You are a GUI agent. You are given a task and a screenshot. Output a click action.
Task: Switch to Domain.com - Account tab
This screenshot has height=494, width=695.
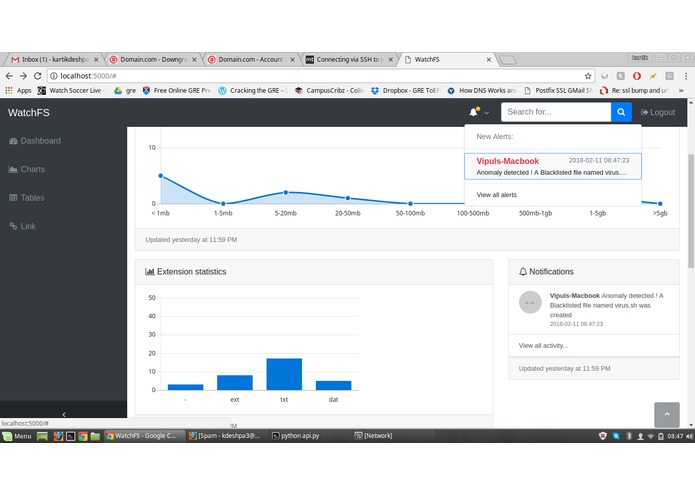pos(250,59)
